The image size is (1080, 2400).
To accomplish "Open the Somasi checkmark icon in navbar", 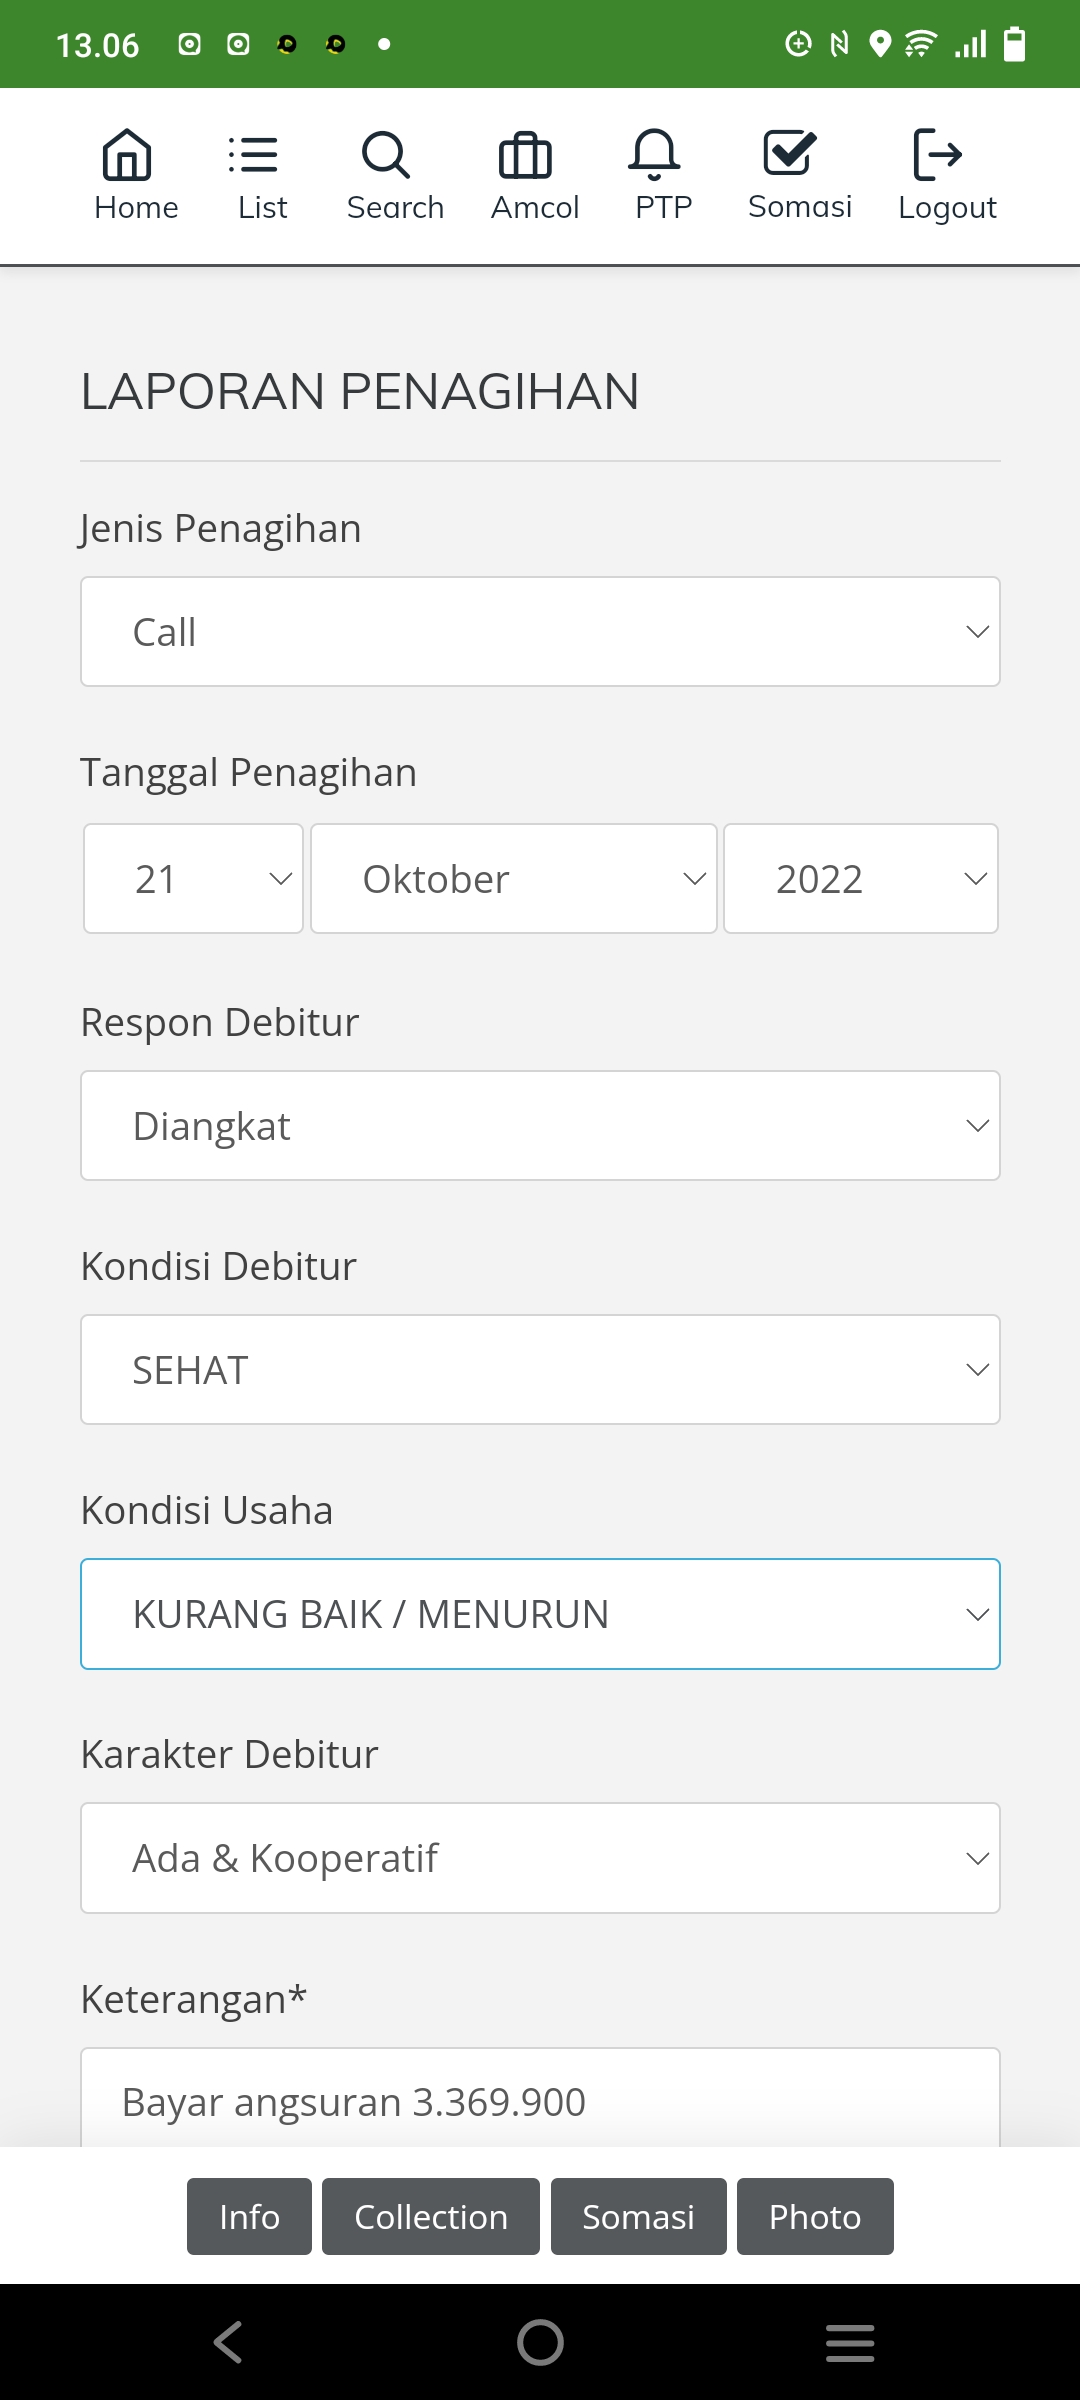I will click(790, 154).
